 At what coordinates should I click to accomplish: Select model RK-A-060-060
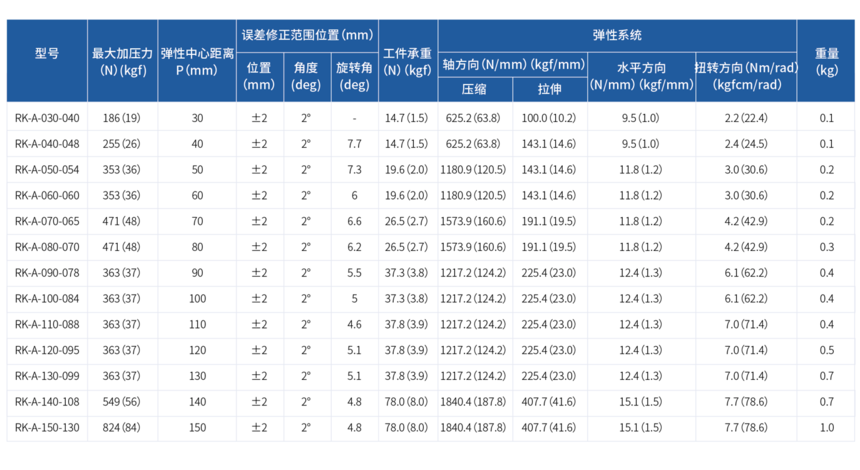47,195
